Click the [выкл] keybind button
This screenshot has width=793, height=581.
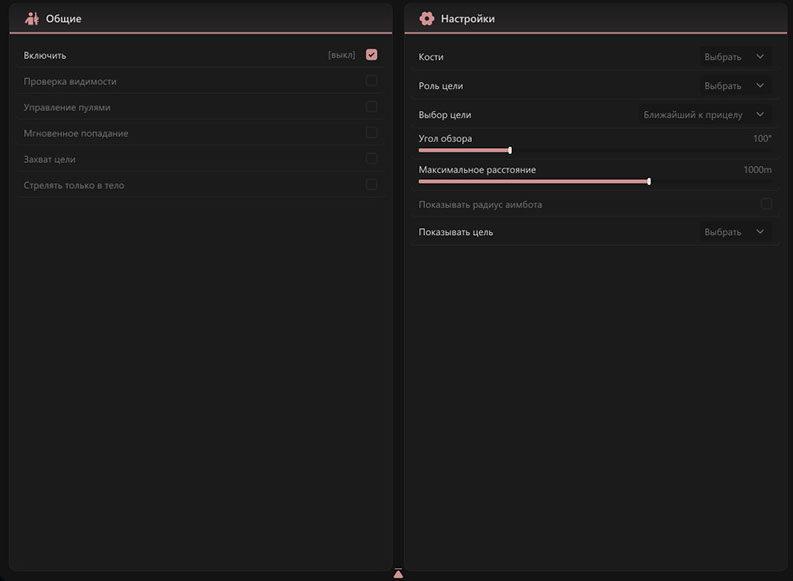[341, 55]
